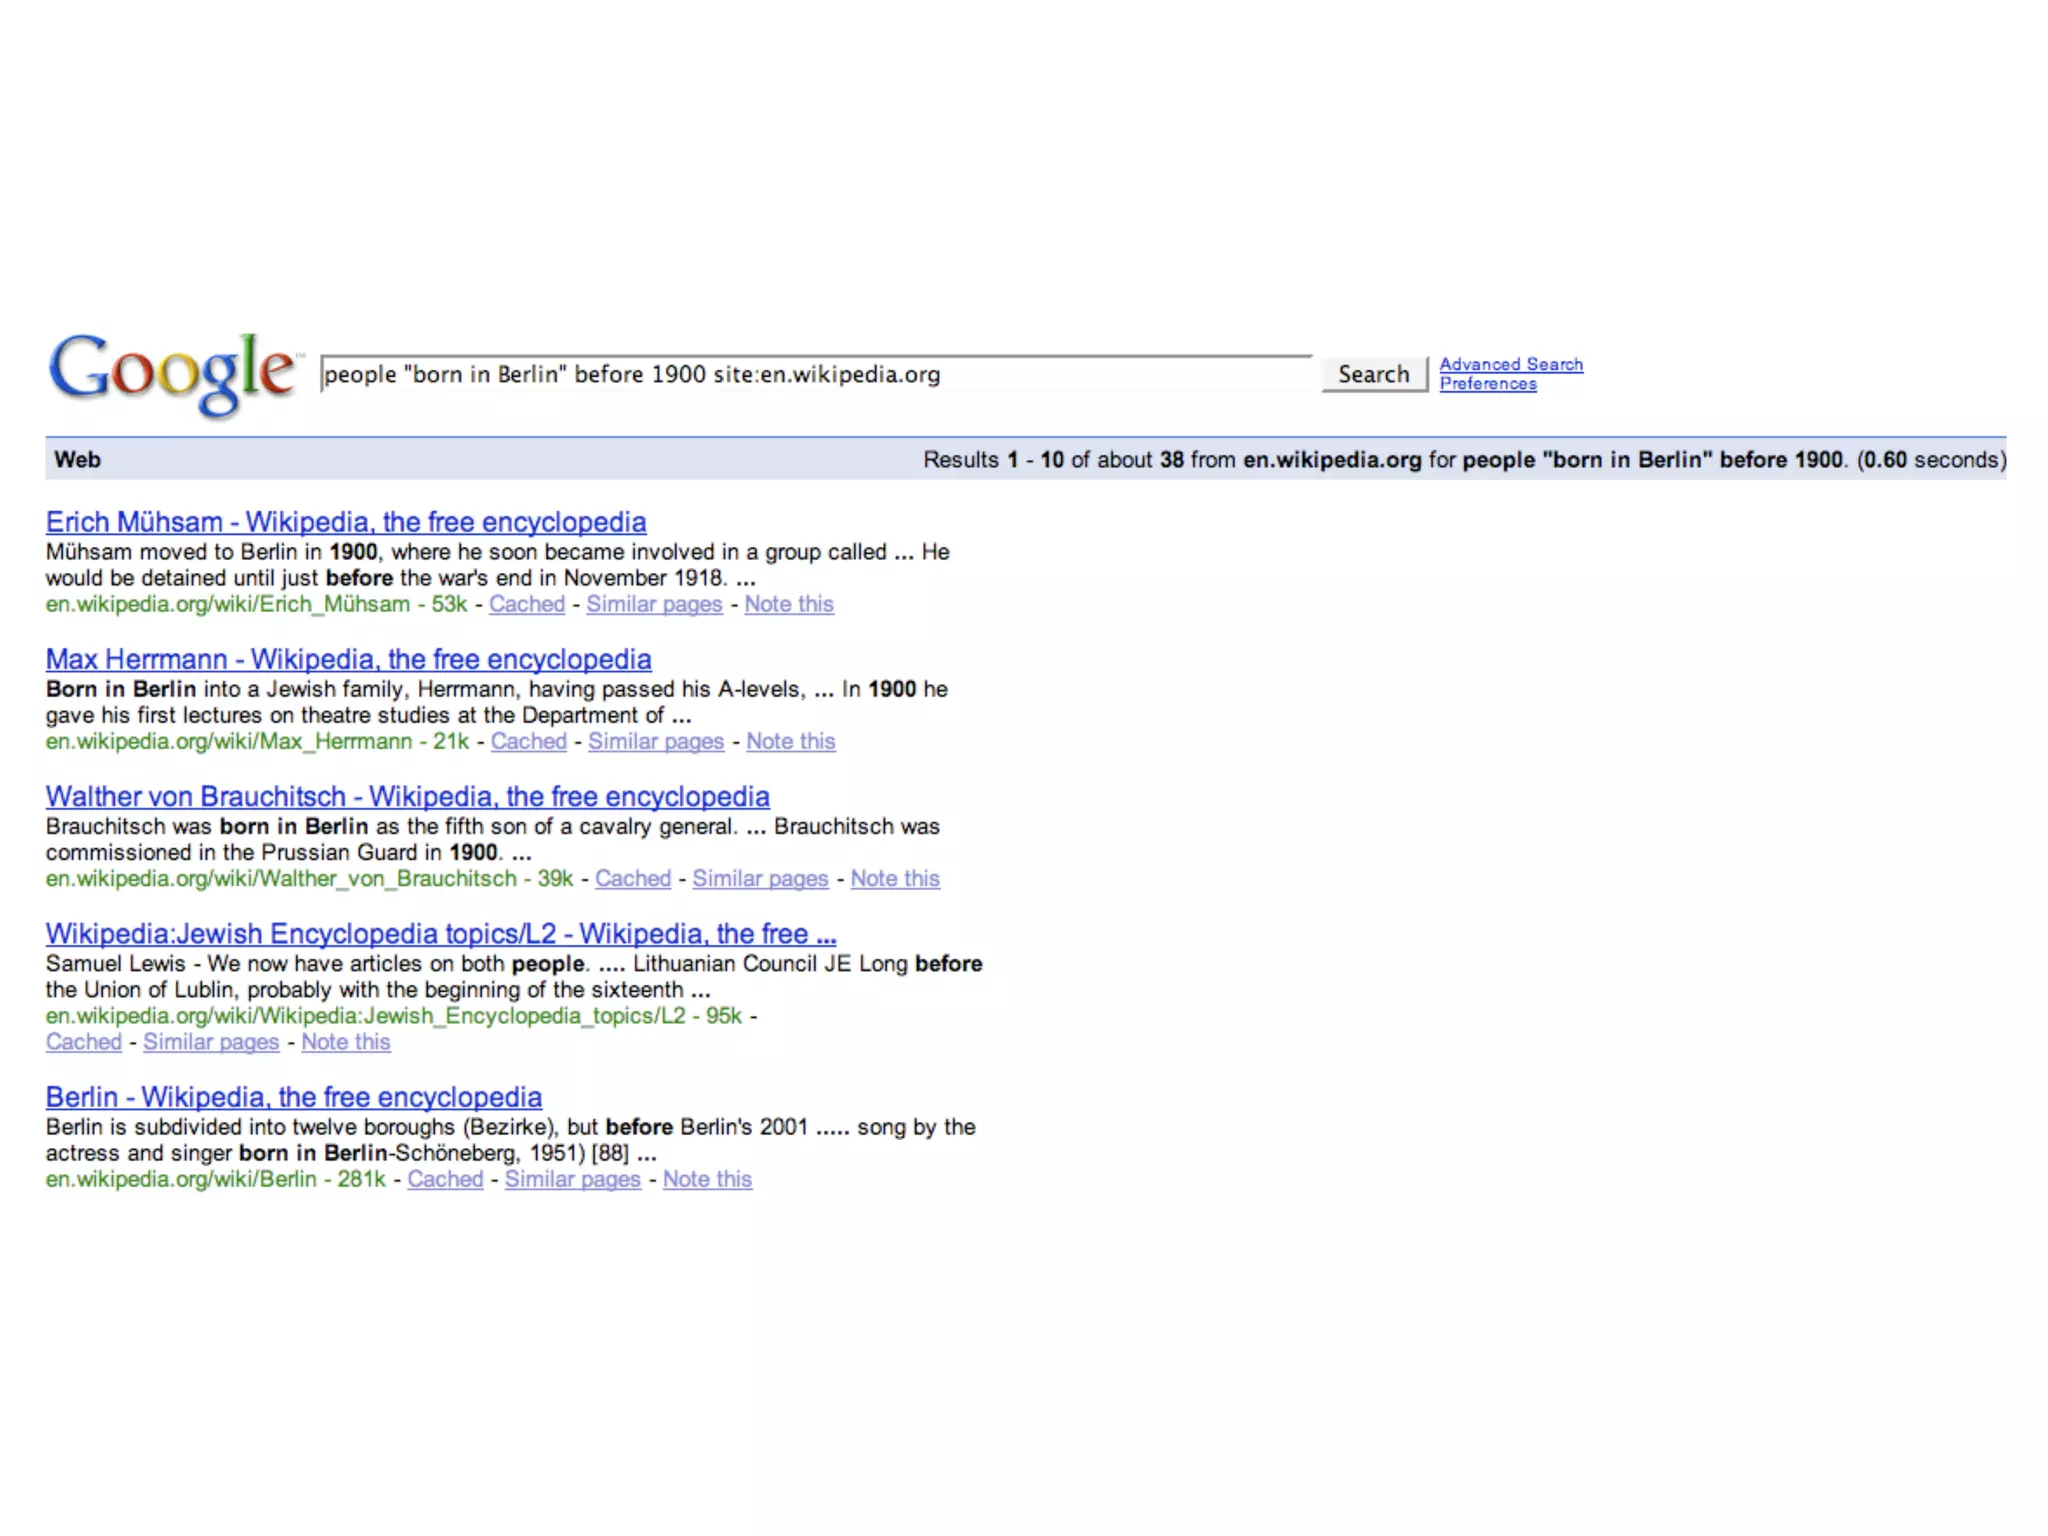Click the en.wikipedia.org/wiki/Erich_Mühsam URL text

[228, 604]
